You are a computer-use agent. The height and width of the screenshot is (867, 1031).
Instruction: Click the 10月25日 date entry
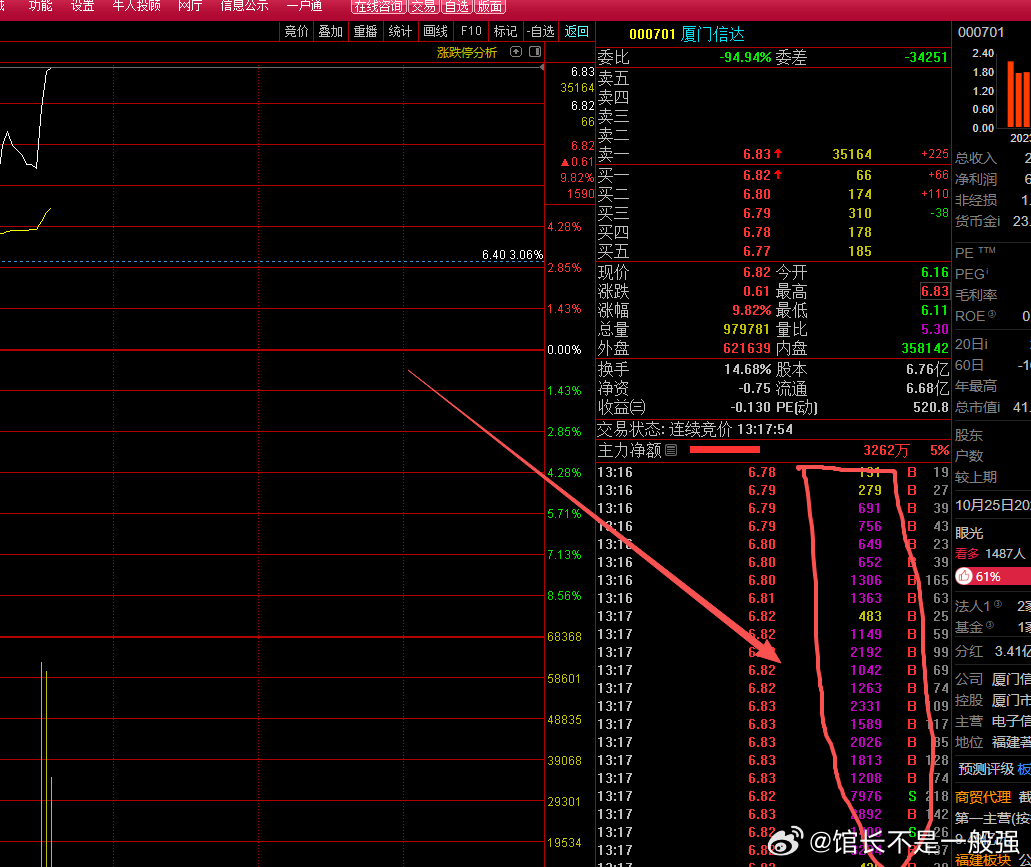click(993, 505)
